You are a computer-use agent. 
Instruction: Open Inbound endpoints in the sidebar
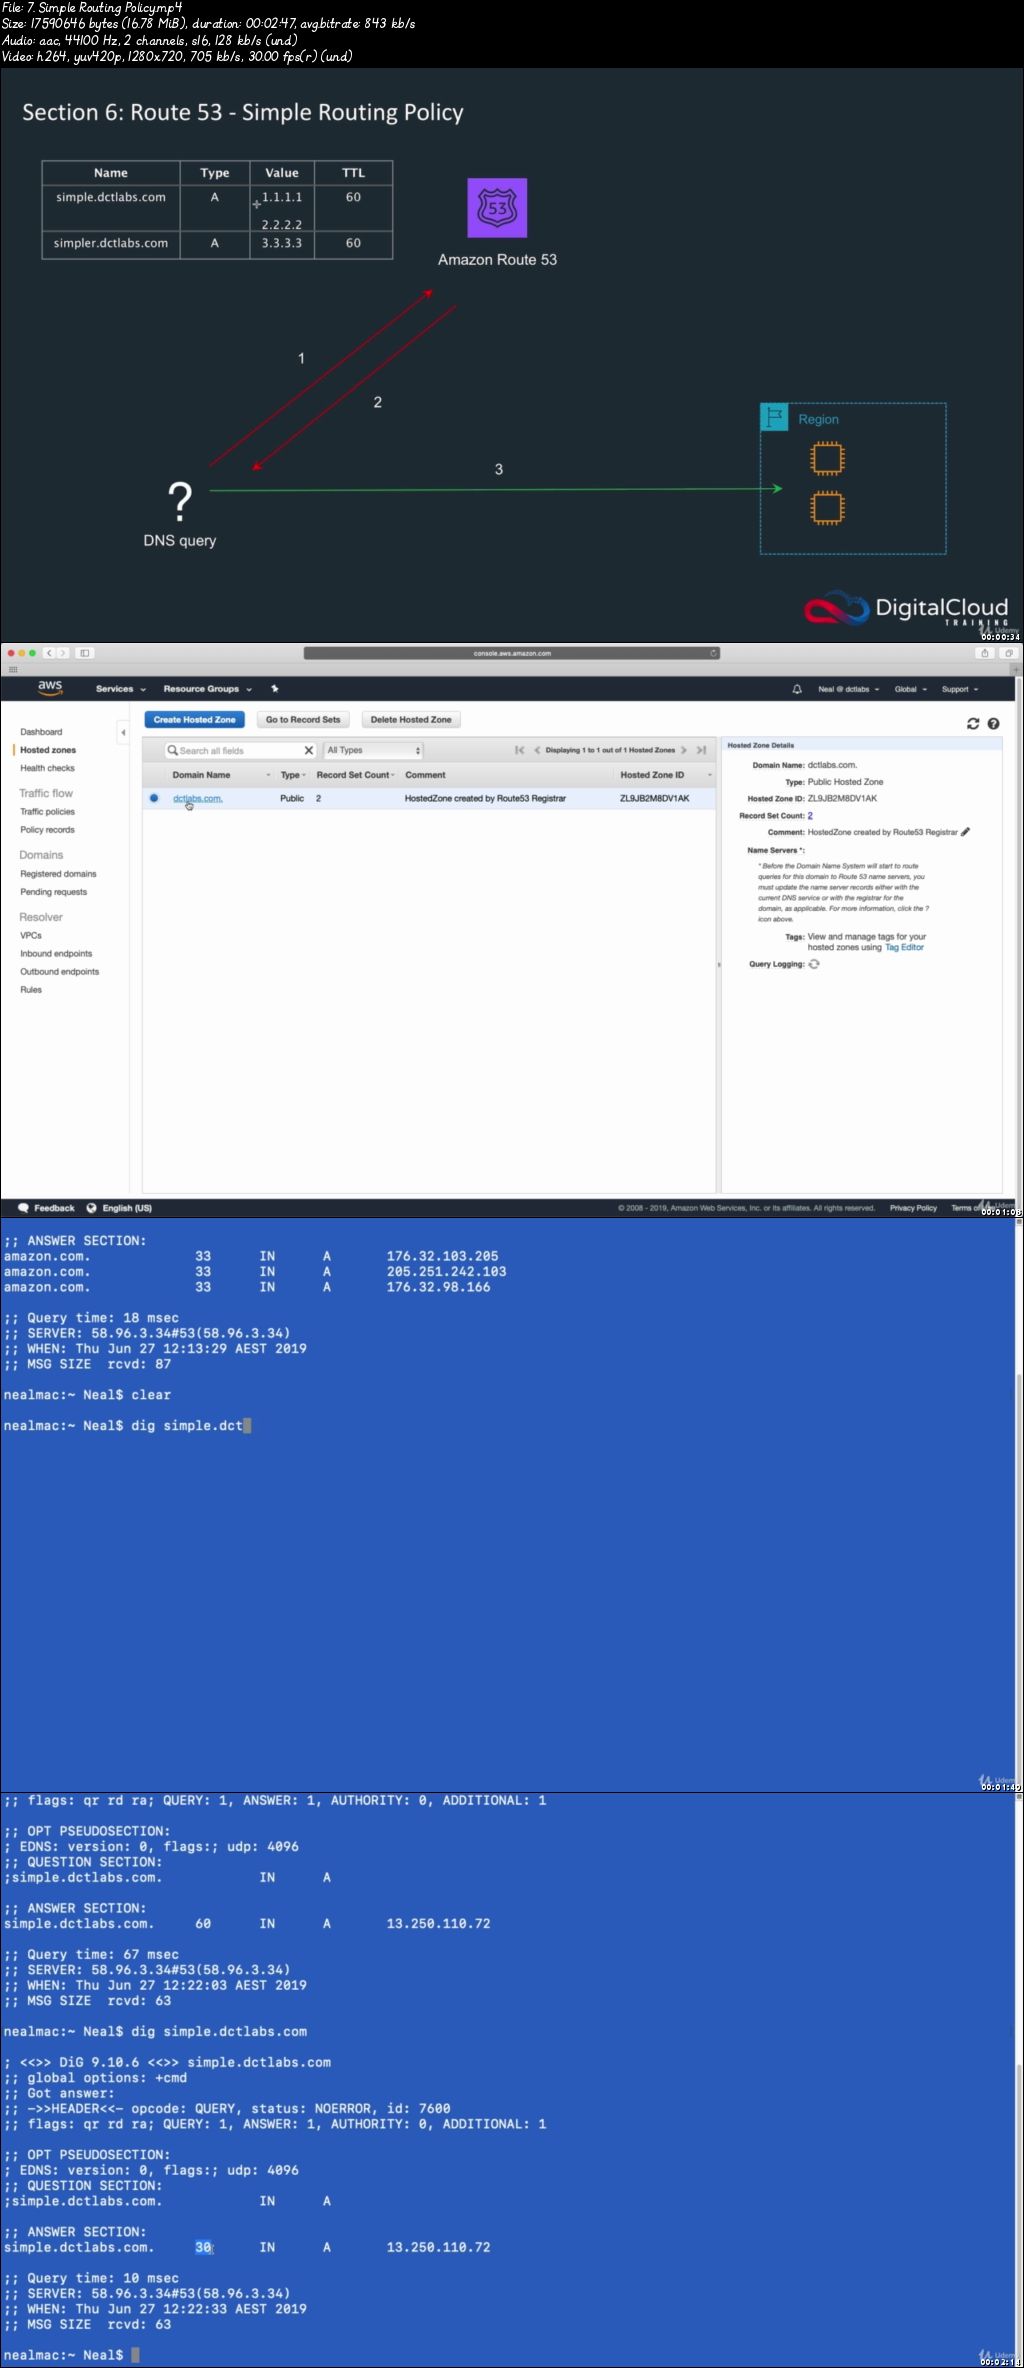point(56,954)
